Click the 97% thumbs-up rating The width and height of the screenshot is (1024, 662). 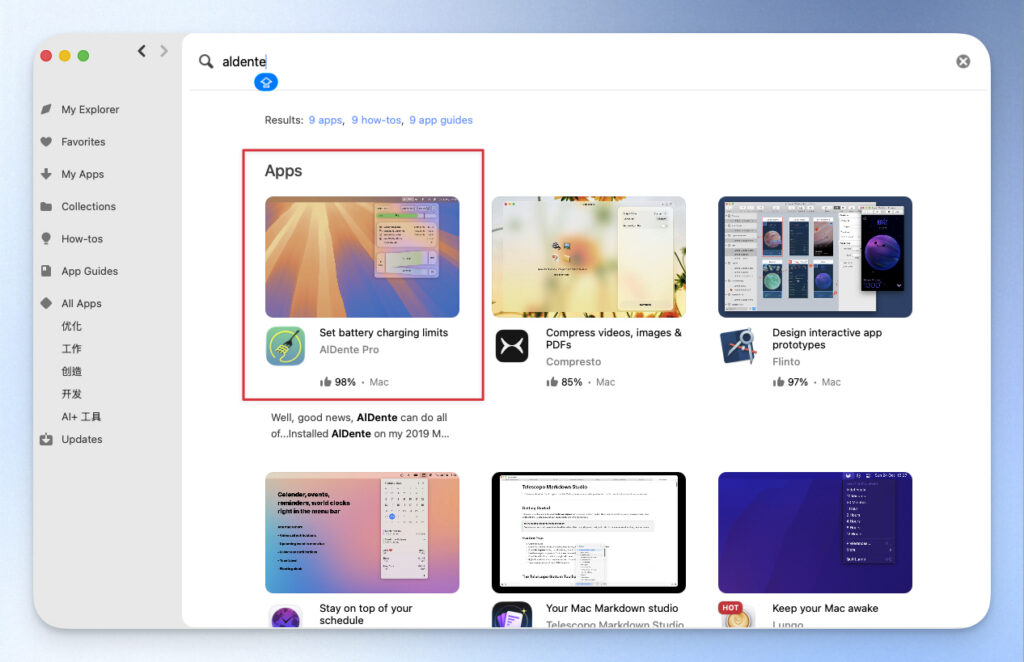point(790,382)
